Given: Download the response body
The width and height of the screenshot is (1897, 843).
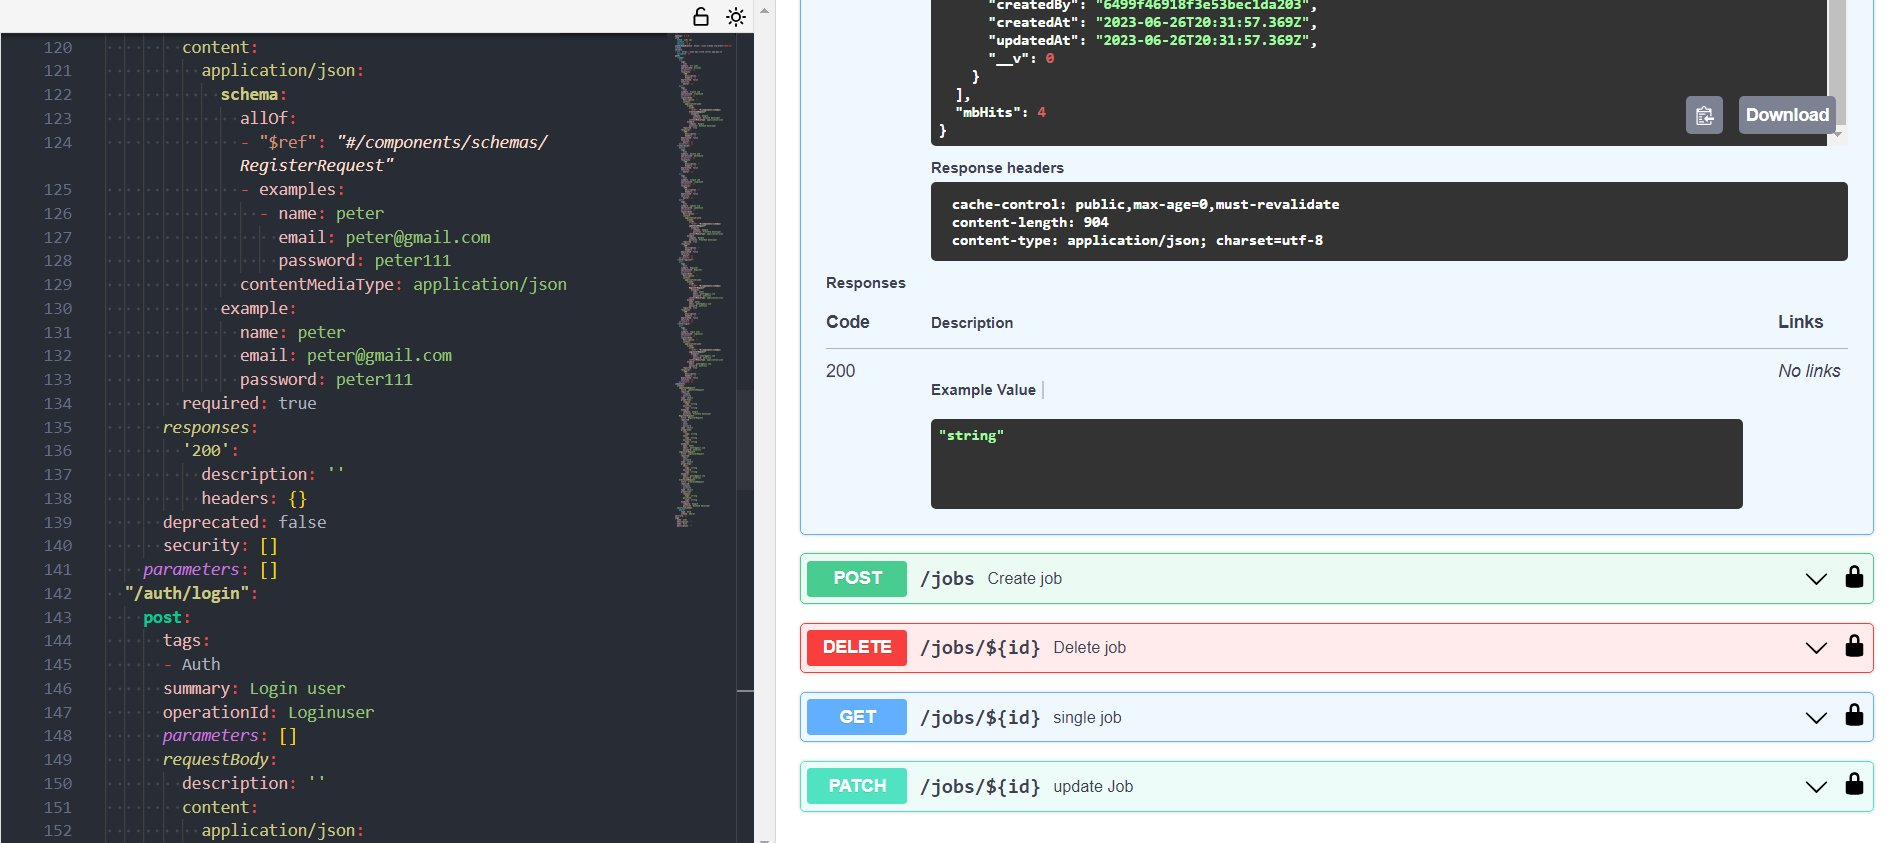Looking at the screenshot, I should pos(1787,115).
